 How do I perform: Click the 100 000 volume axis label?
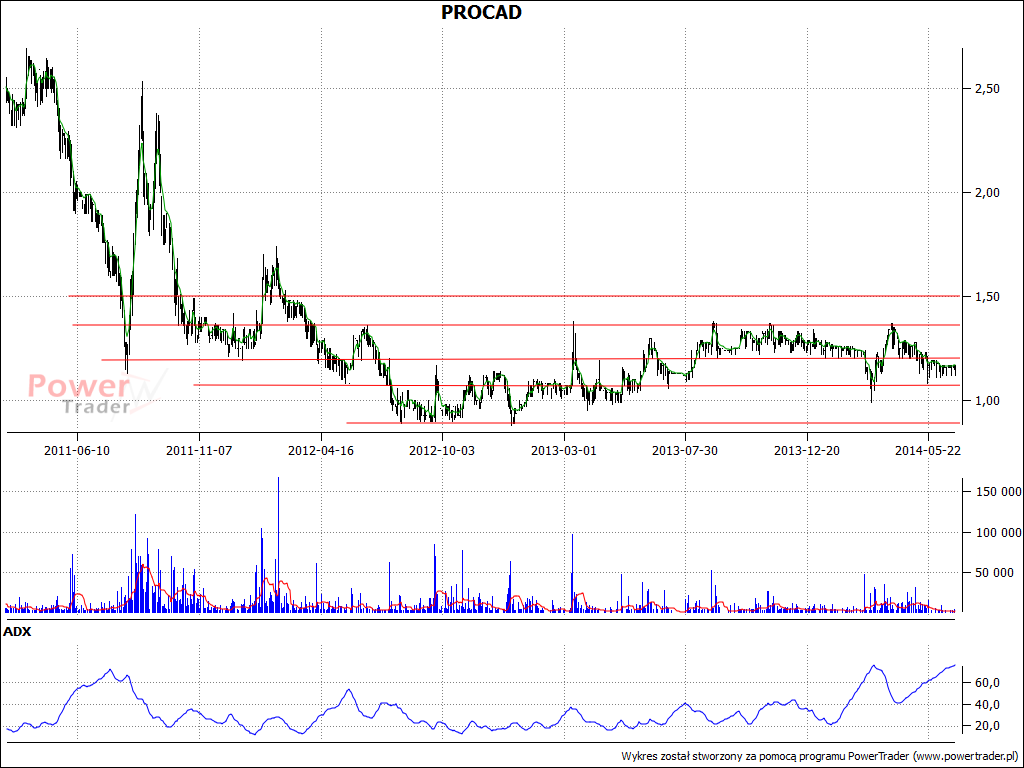999,533
